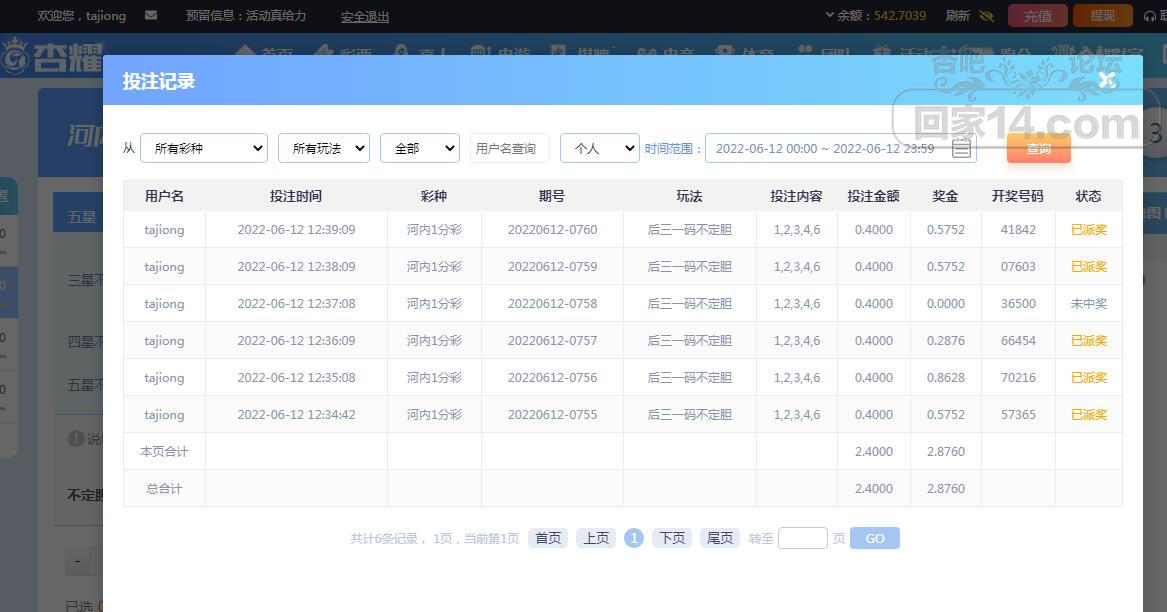Open the 个人 scope dropdown
1167x612 pixels.
coord(599,148)
